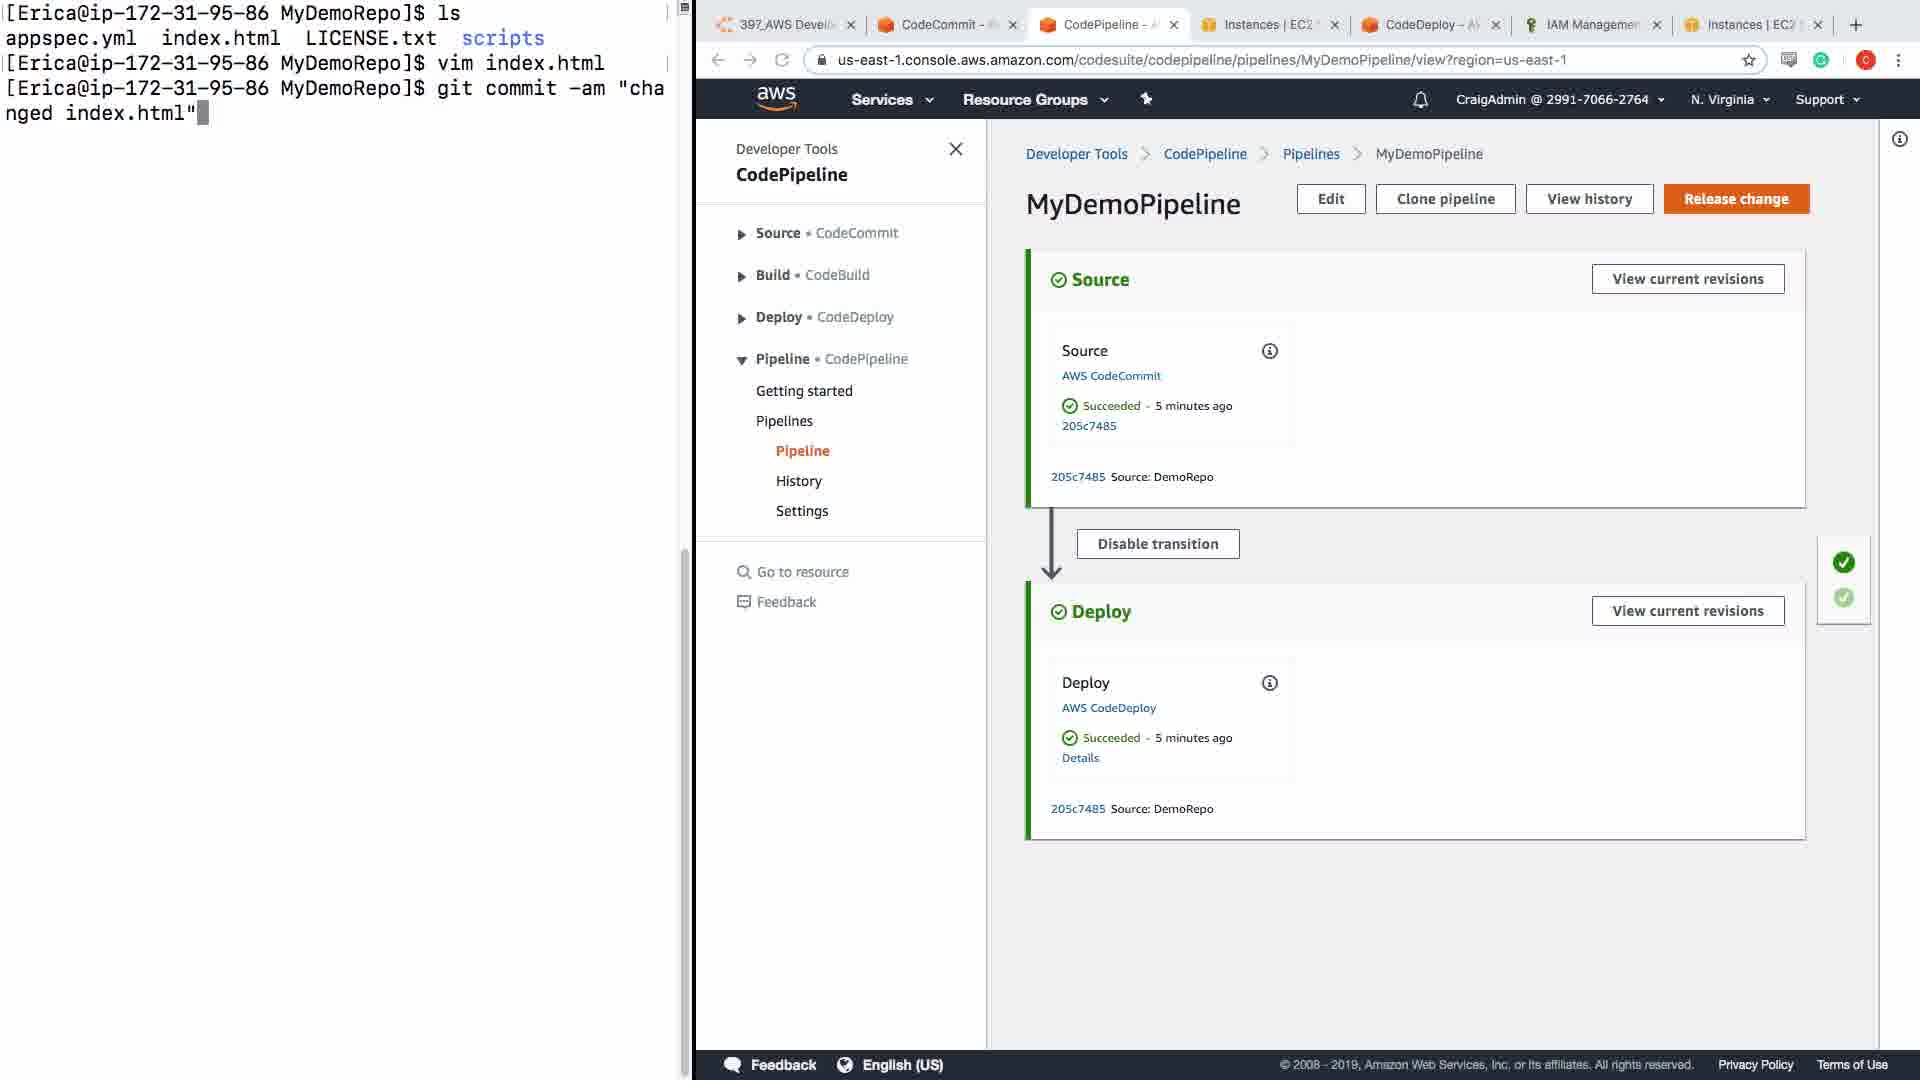
Task: Click the pin shortcut icon in AWS navbar
Action: coord(1146,99)
